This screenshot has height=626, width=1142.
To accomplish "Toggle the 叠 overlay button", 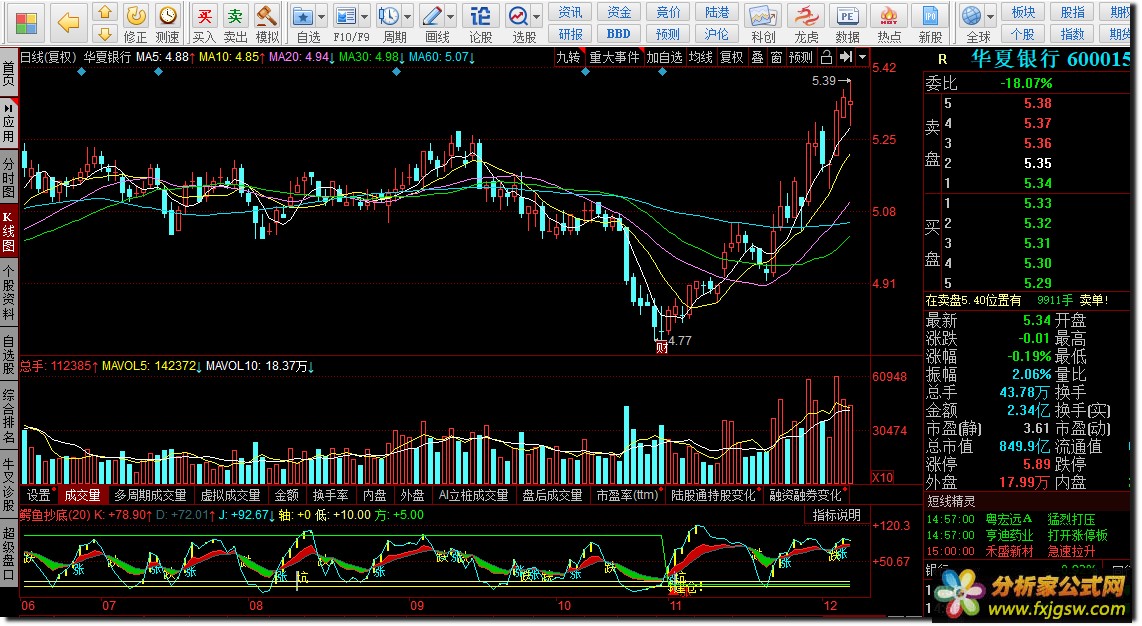I will (x=757, y=57).
